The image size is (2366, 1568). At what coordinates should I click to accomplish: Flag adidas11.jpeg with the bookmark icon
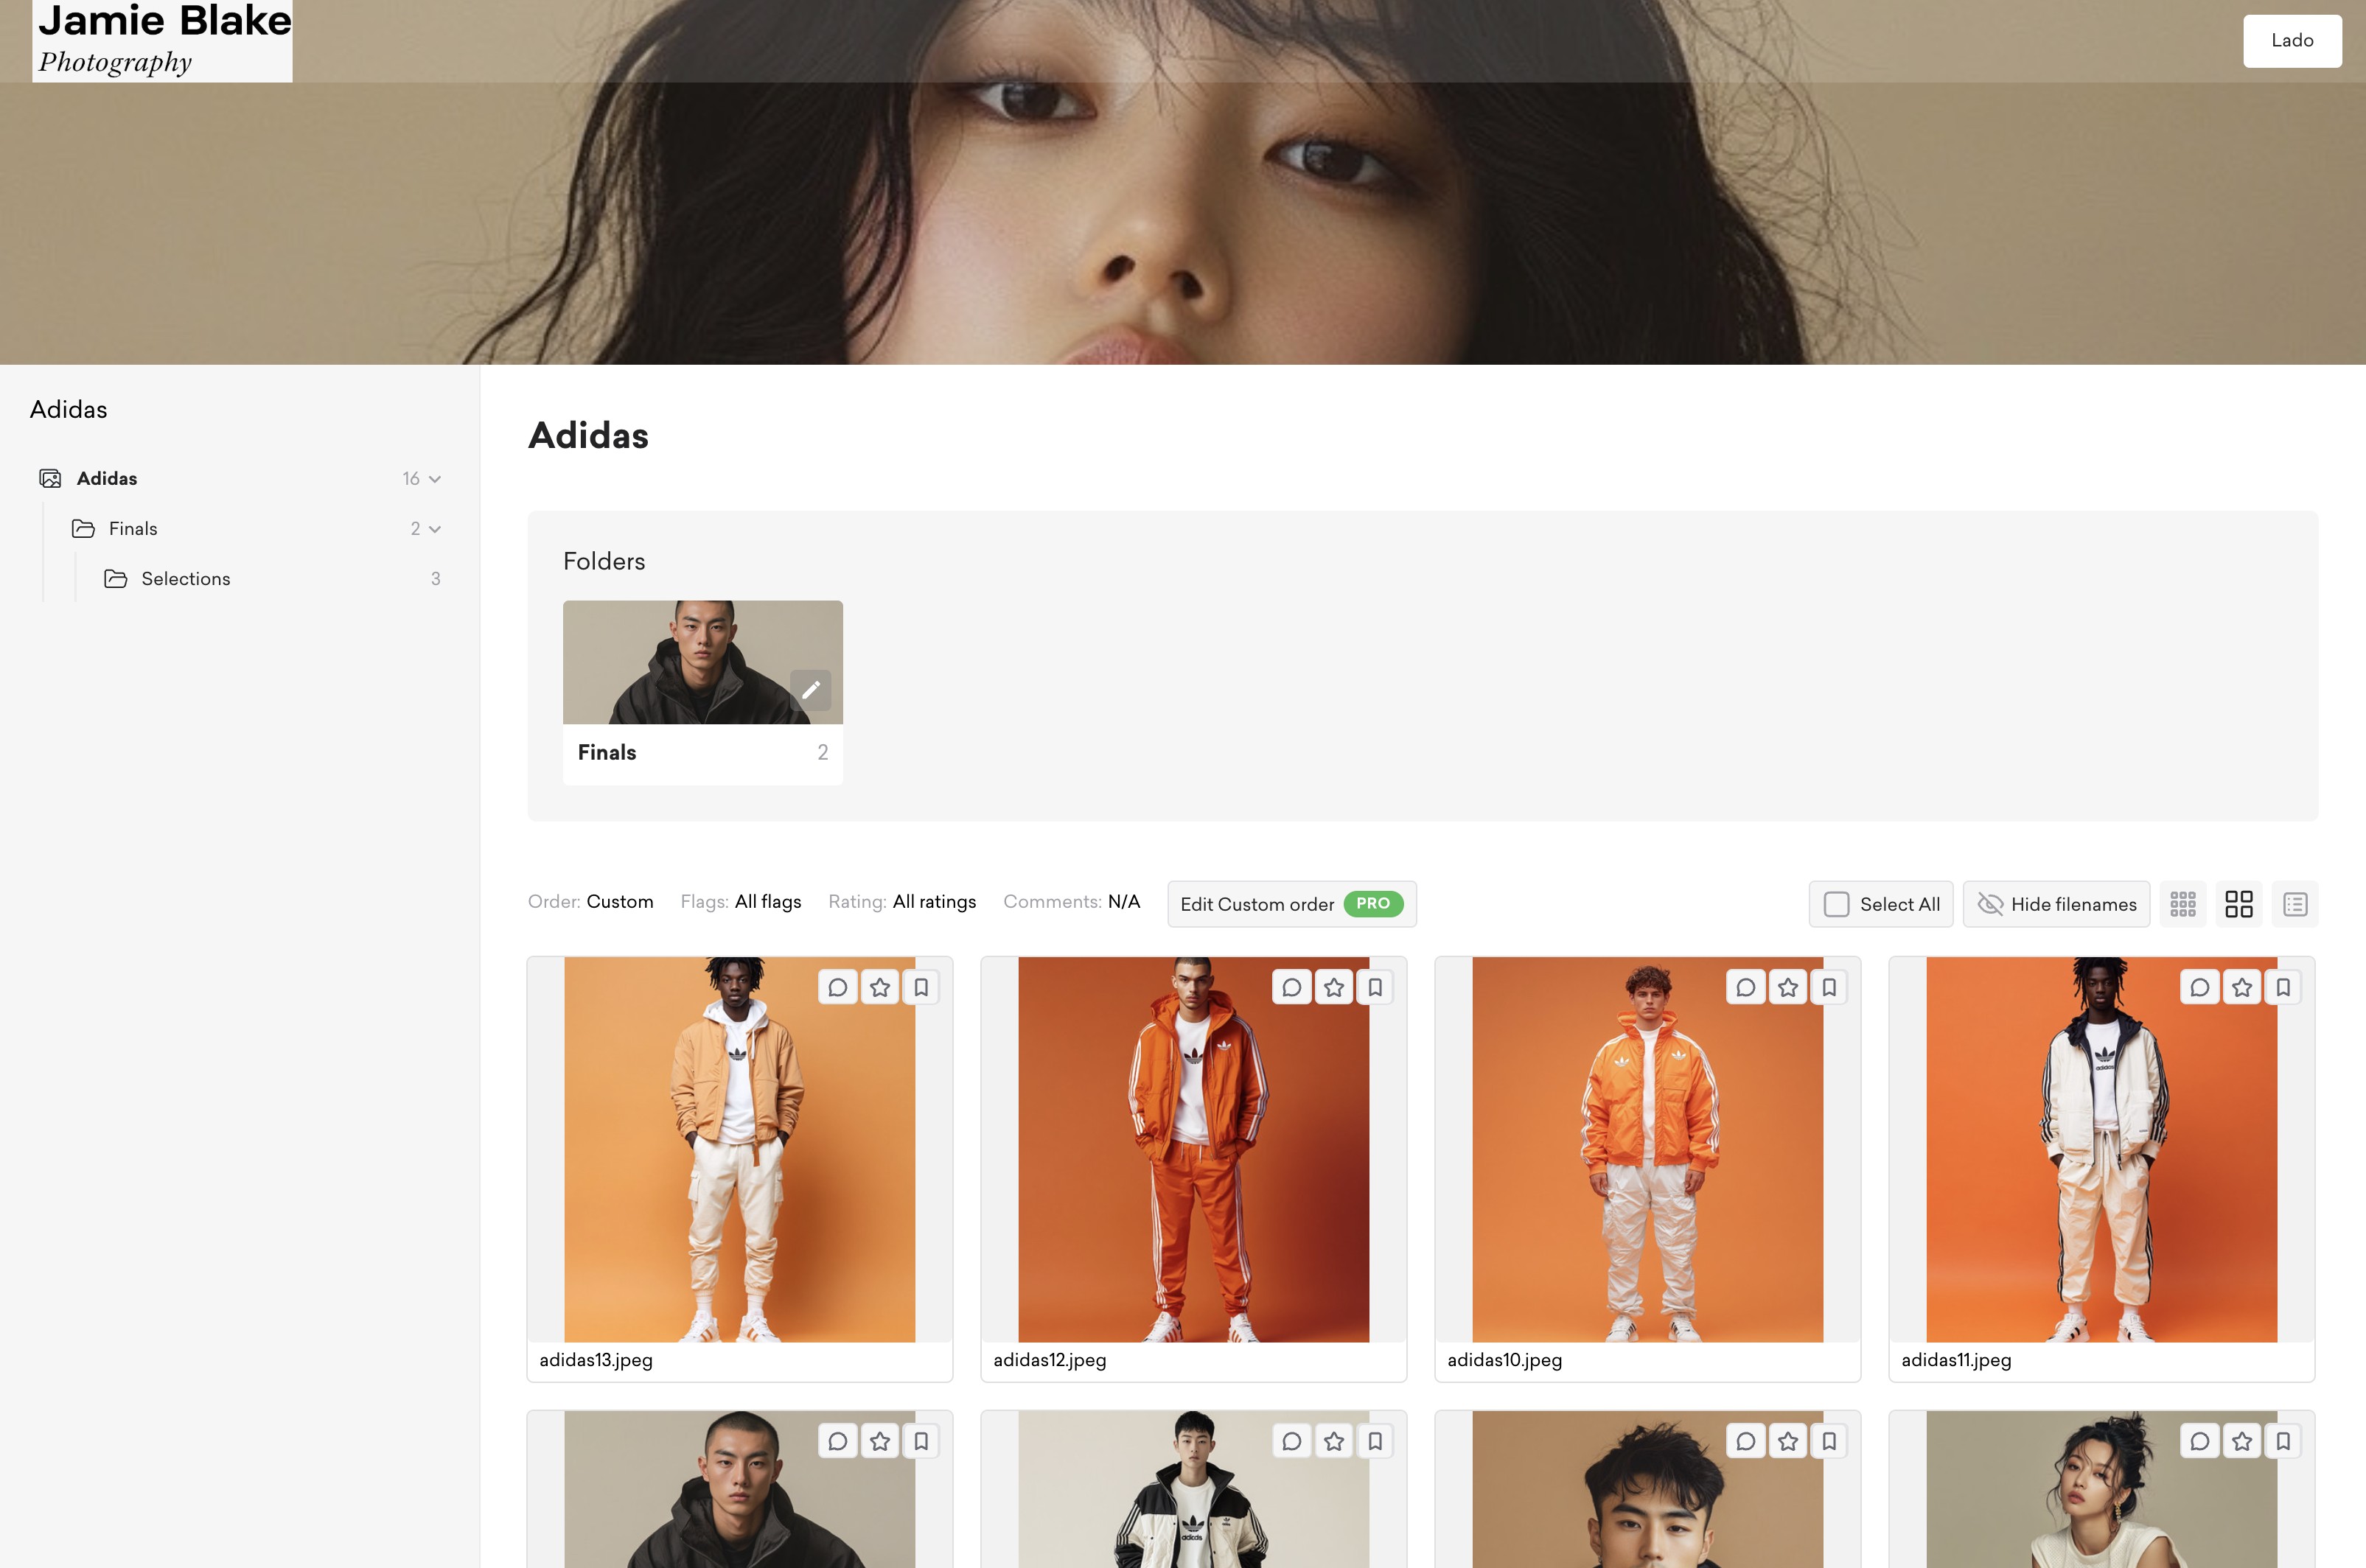click(x=2283, y=988)
